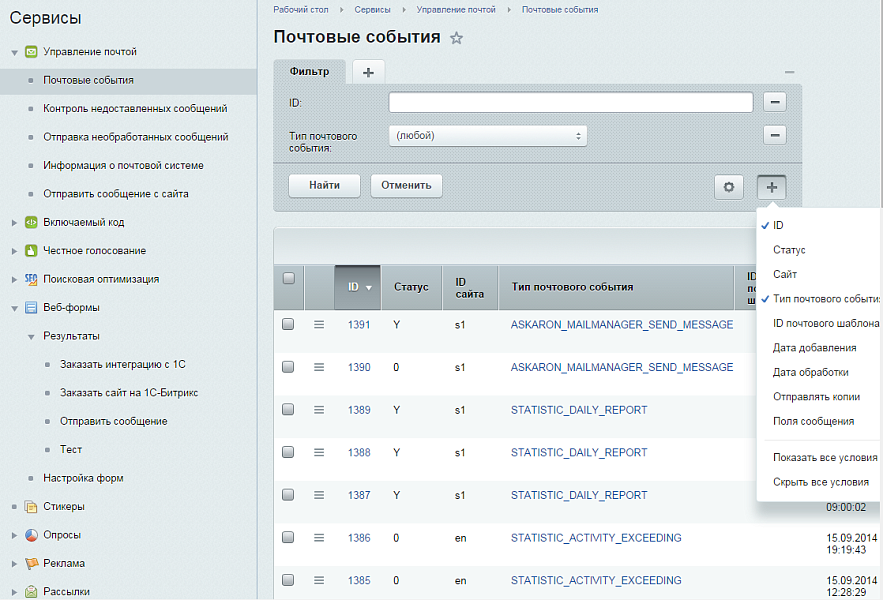Screen dimensions: 883x600
Task: Check the select-all checkbox in table header
Action: click(x=289, y=279)
